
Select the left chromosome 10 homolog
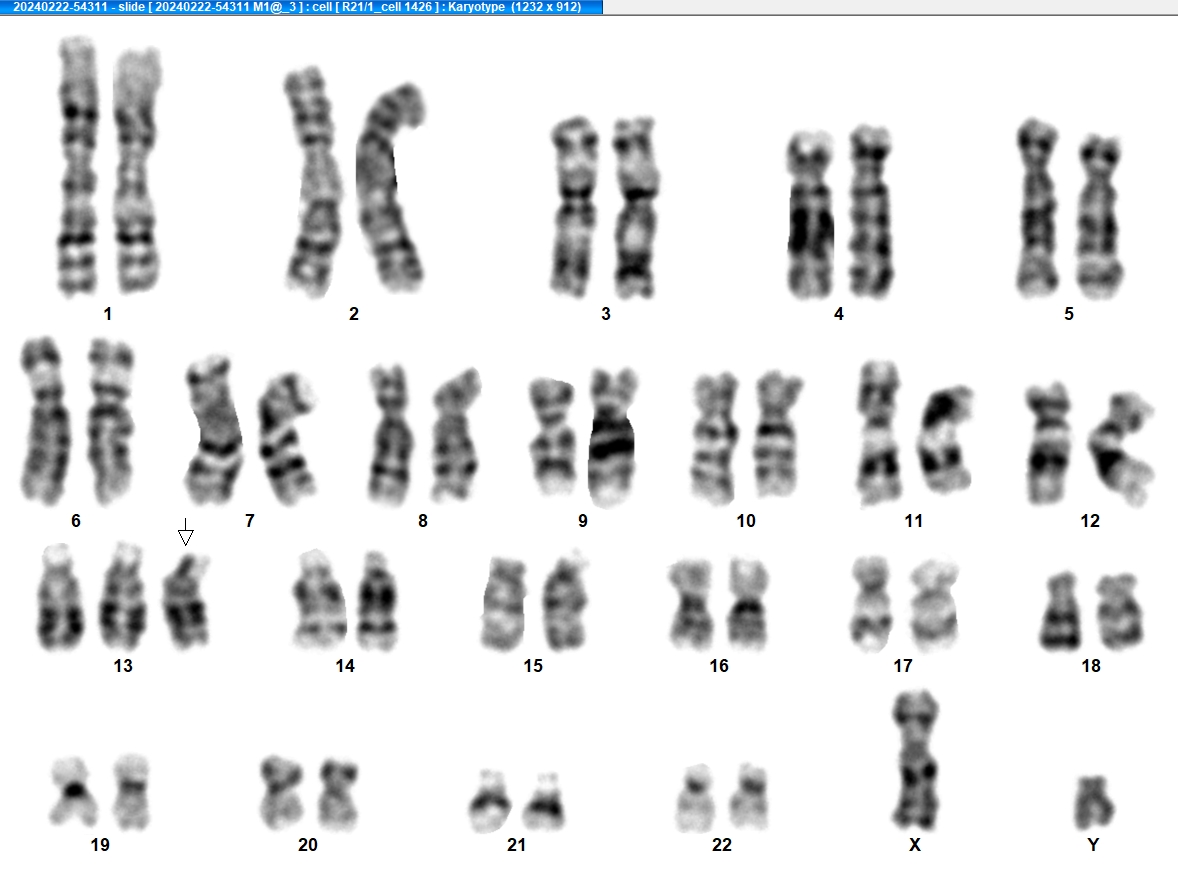point(714,439)
